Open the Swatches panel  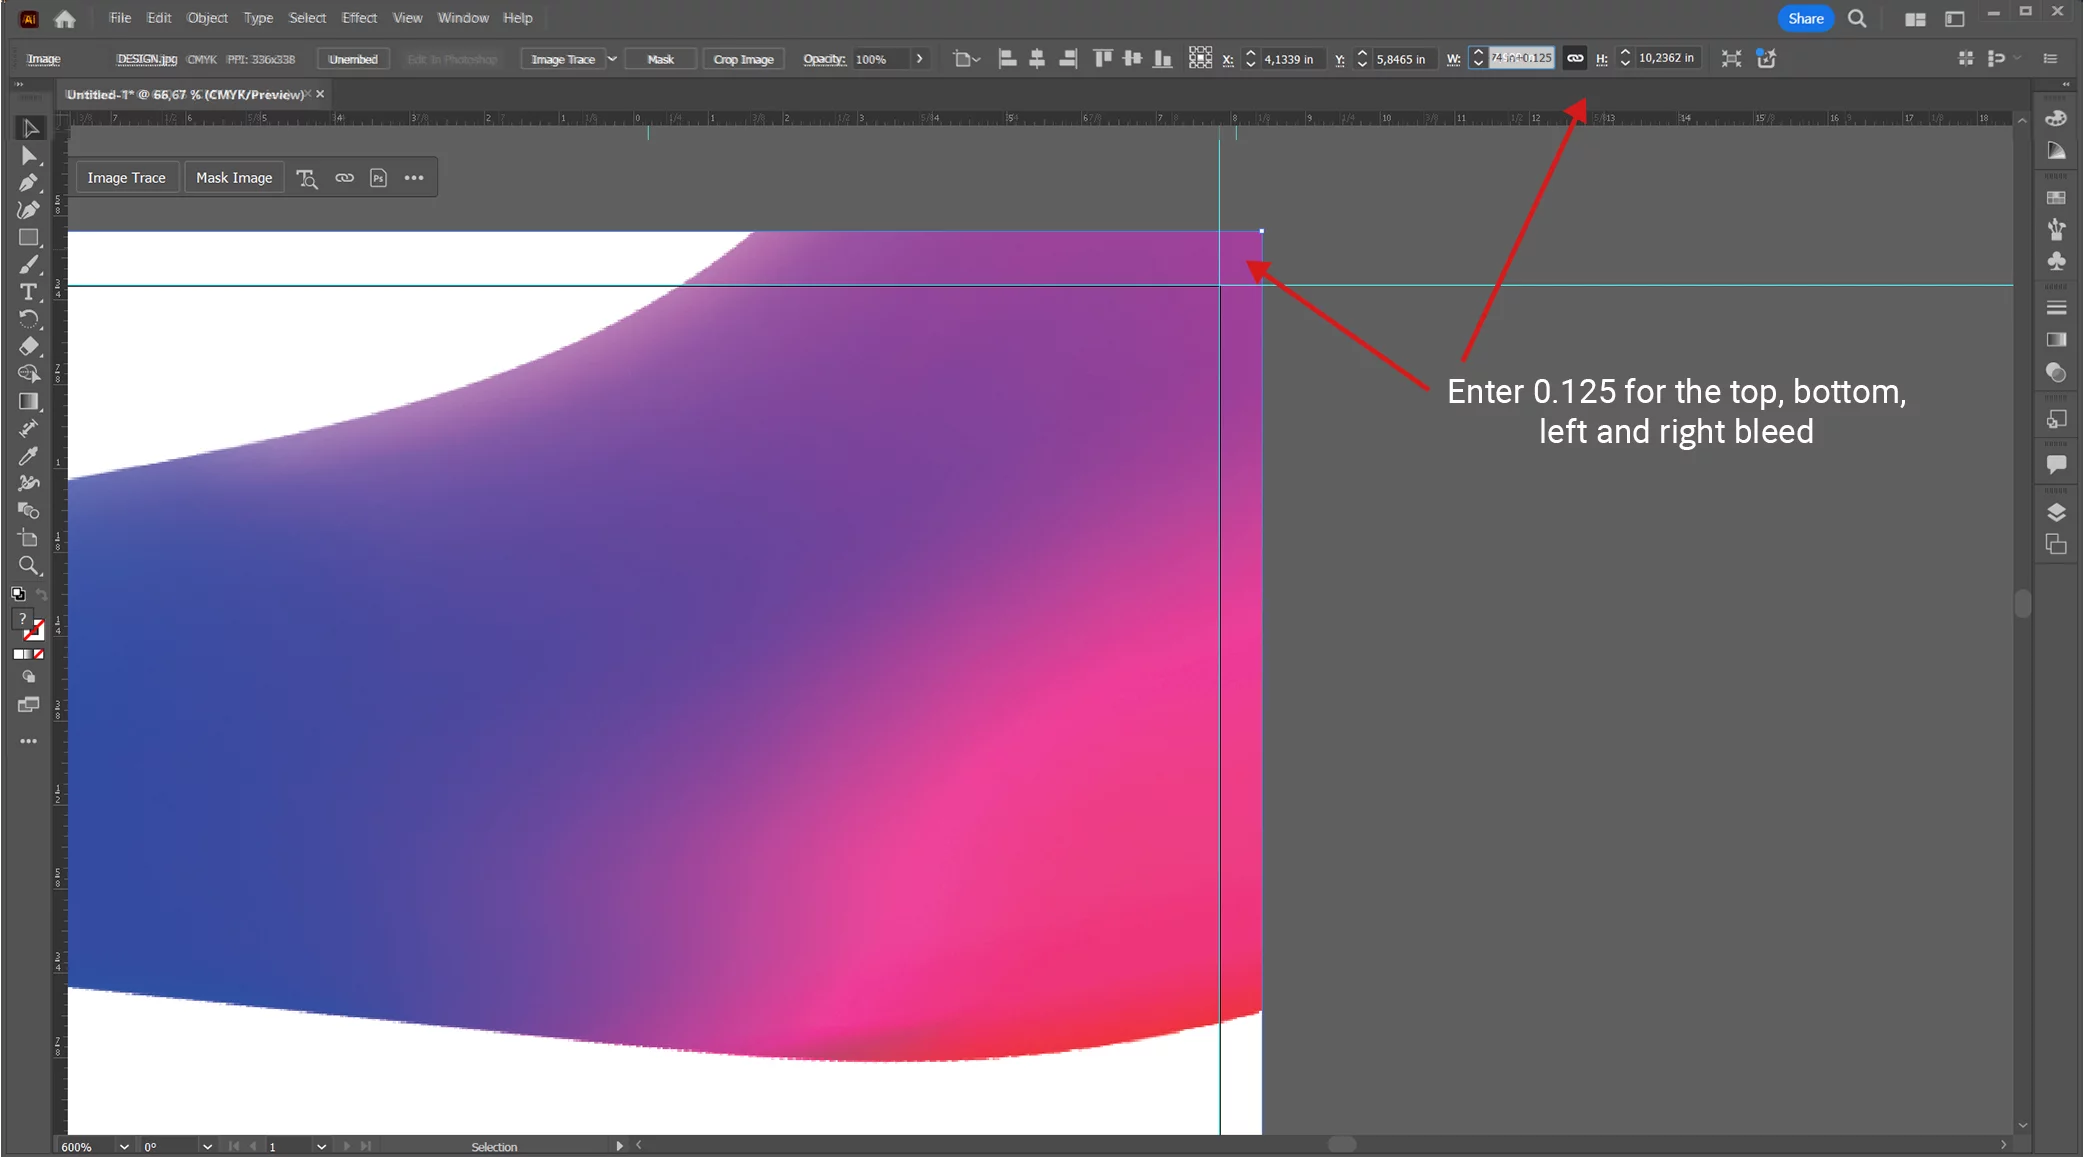[2057, 196]
